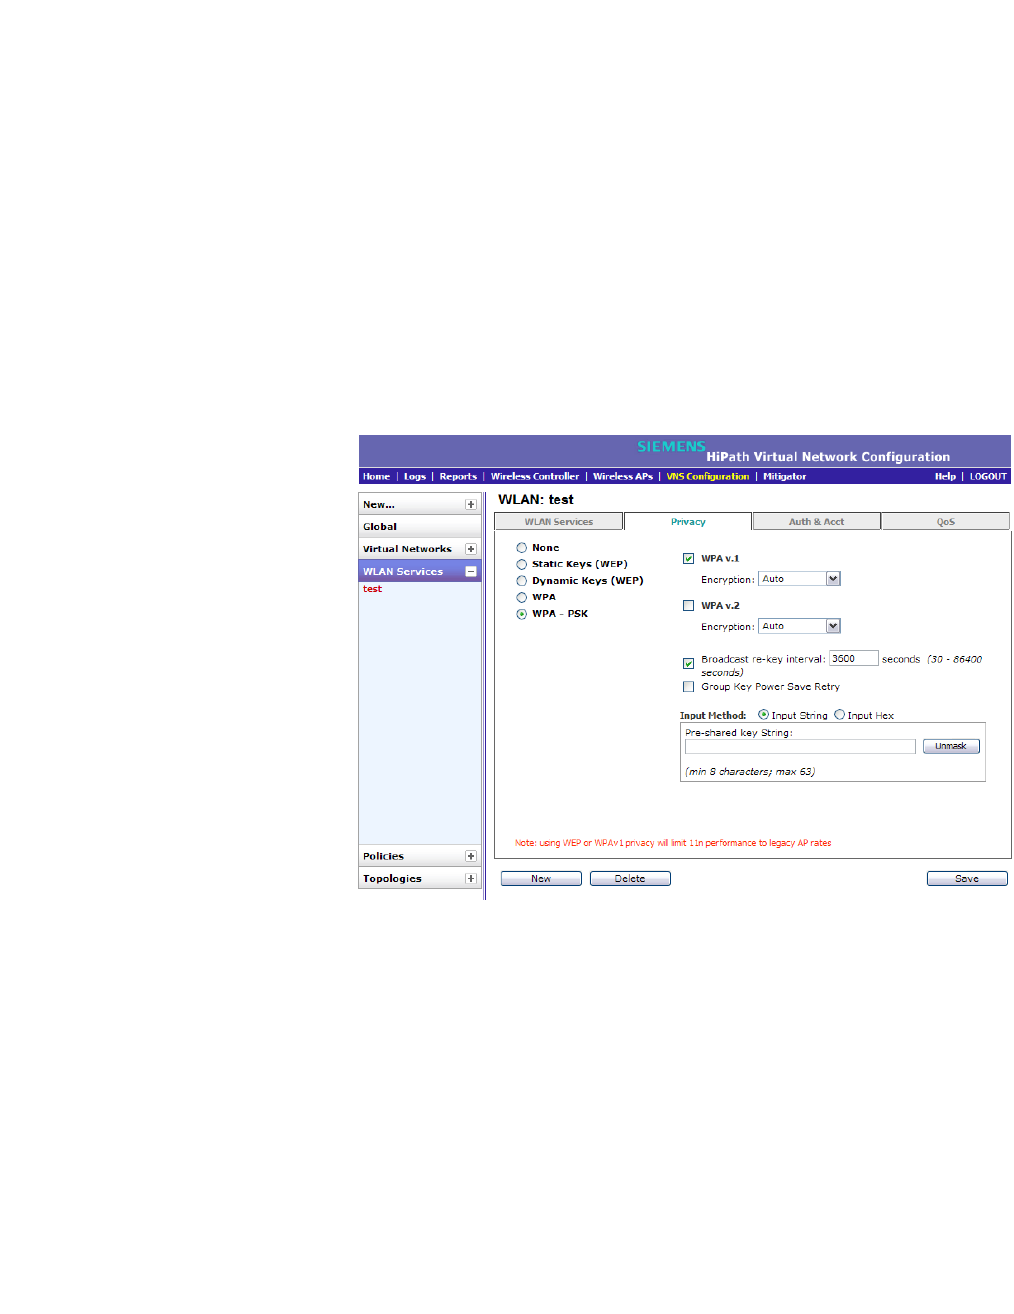
Task: Click the '(min 8 characters, max 63)' hint
Action: click(750, 772)
